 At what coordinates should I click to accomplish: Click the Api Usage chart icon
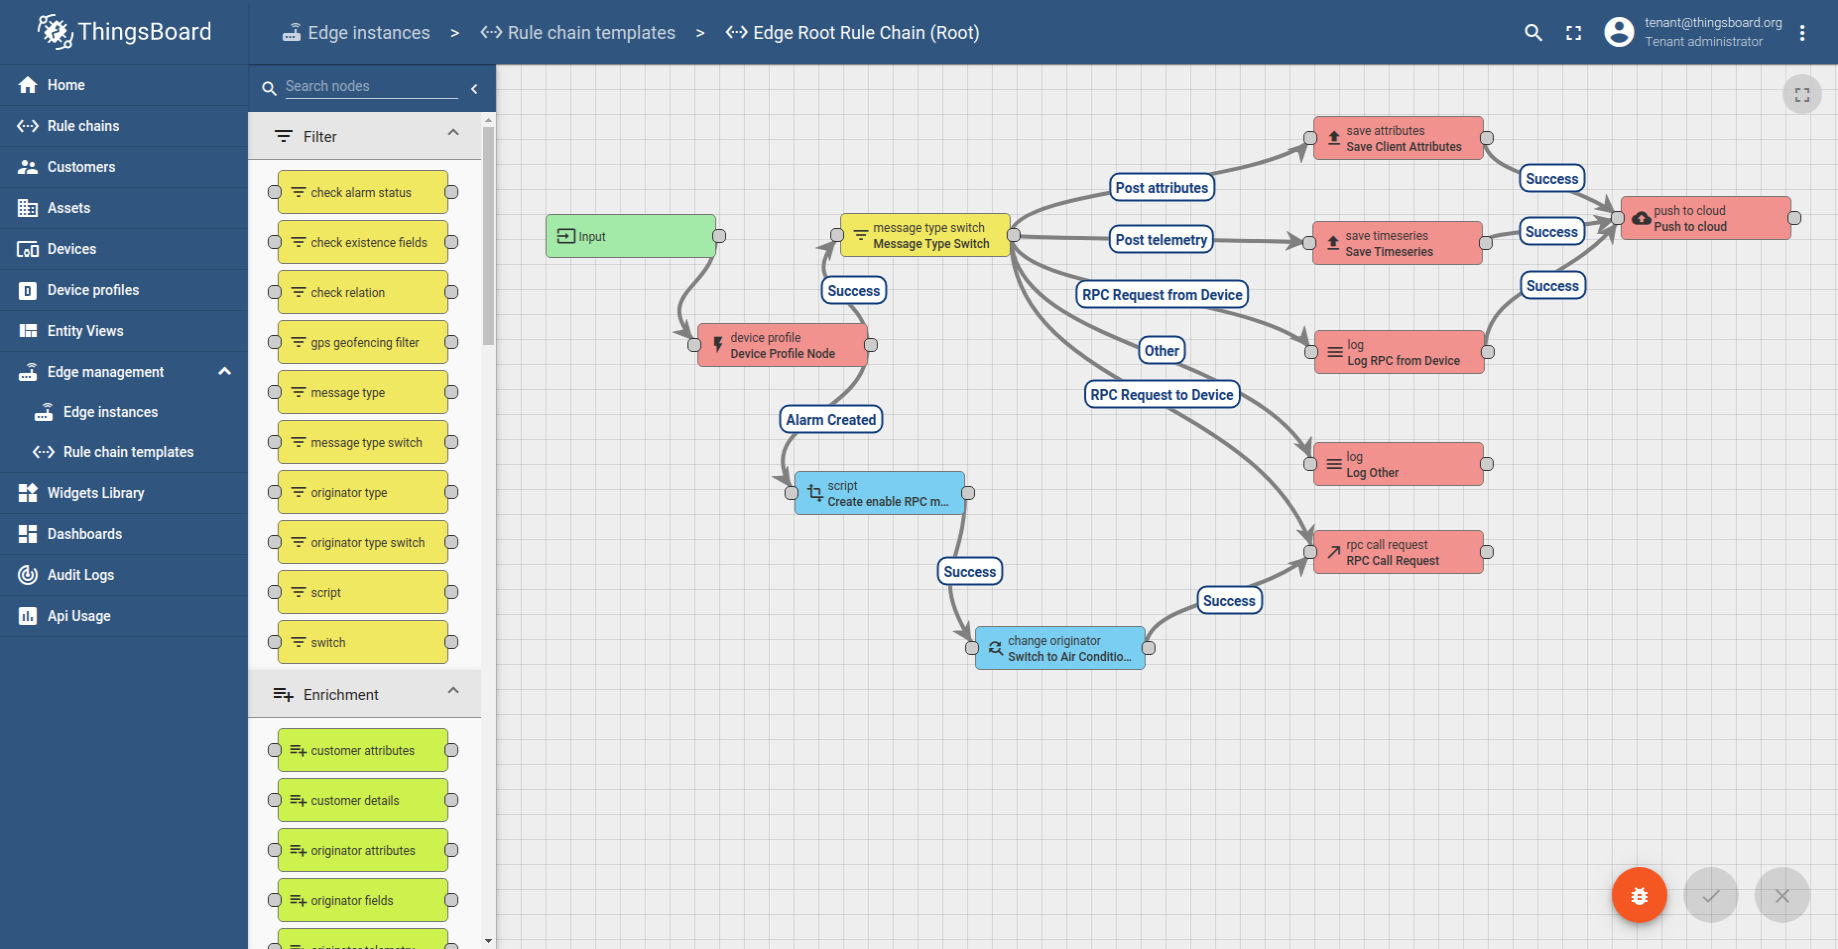(x=28, y=616)
